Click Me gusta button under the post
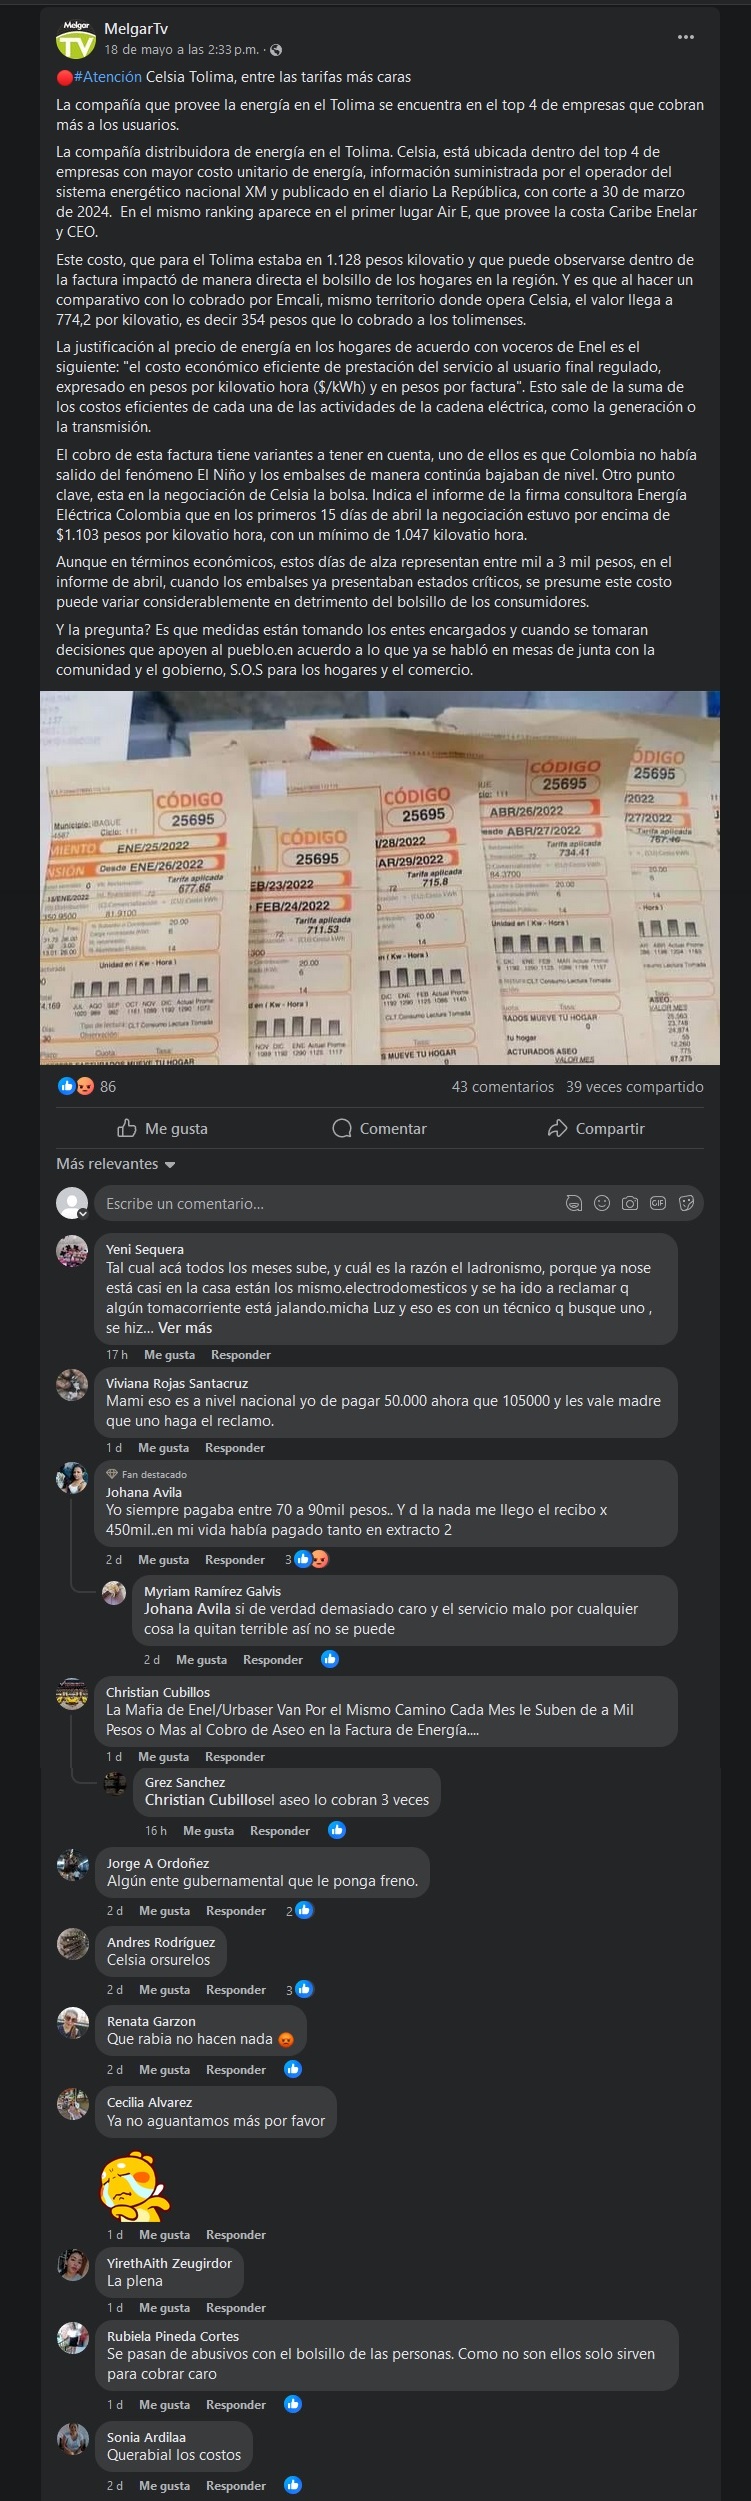Screen dimensions: 751x2501 (163, 1128)
